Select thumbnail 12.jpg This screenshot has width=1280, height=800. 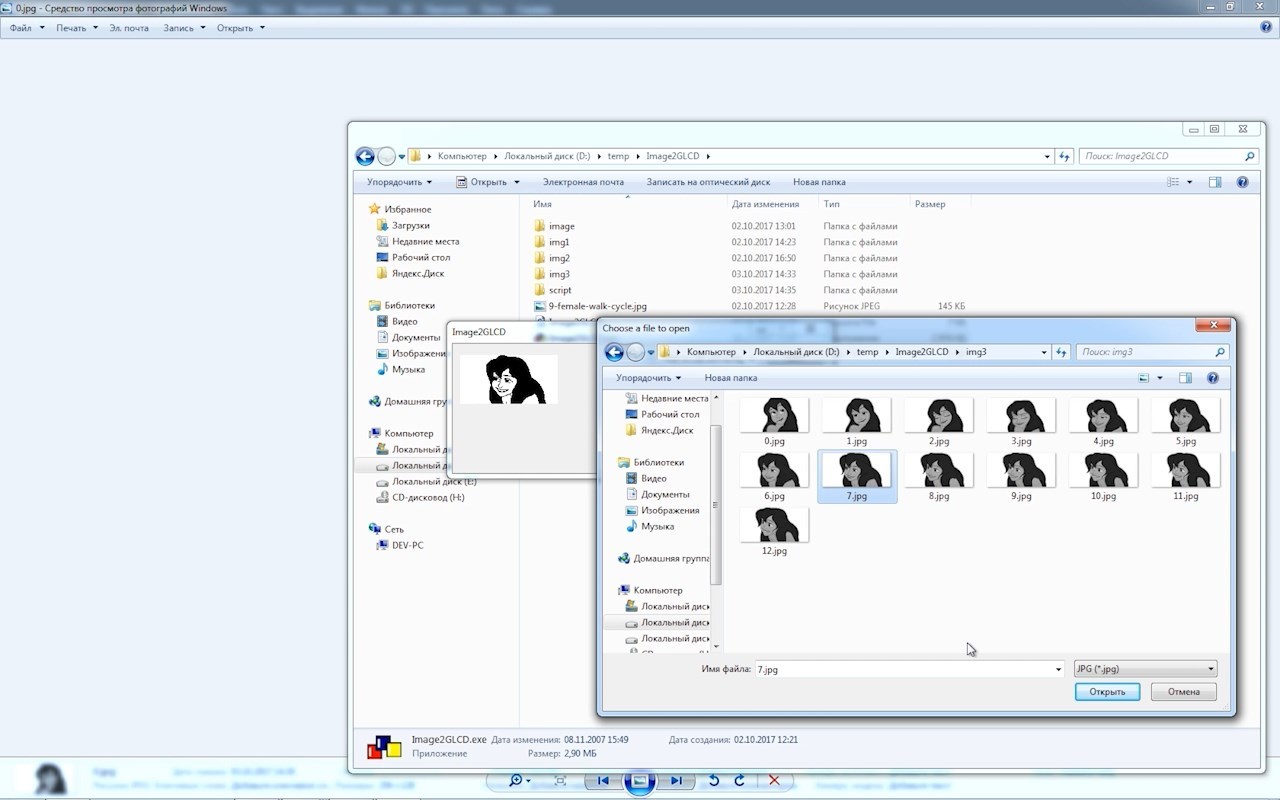[x=774, y=531]
